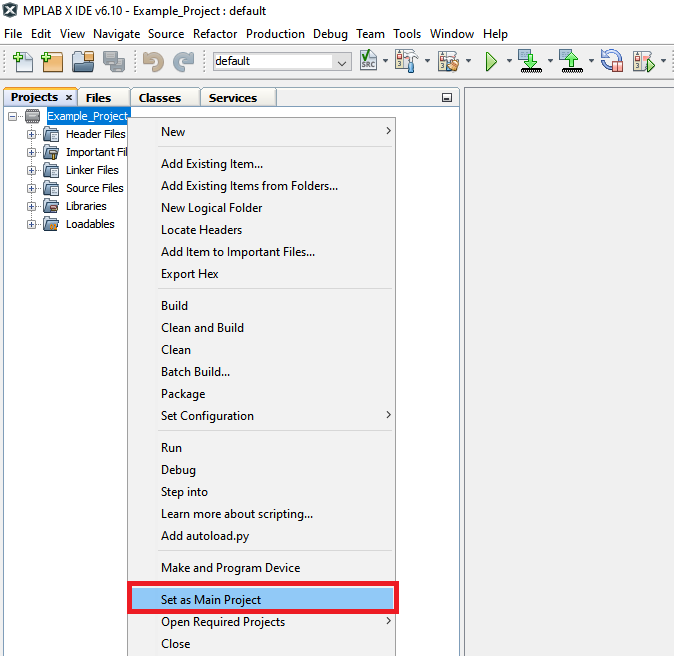
Task: Open the default configuration dropdown
Action: (342, 63)
